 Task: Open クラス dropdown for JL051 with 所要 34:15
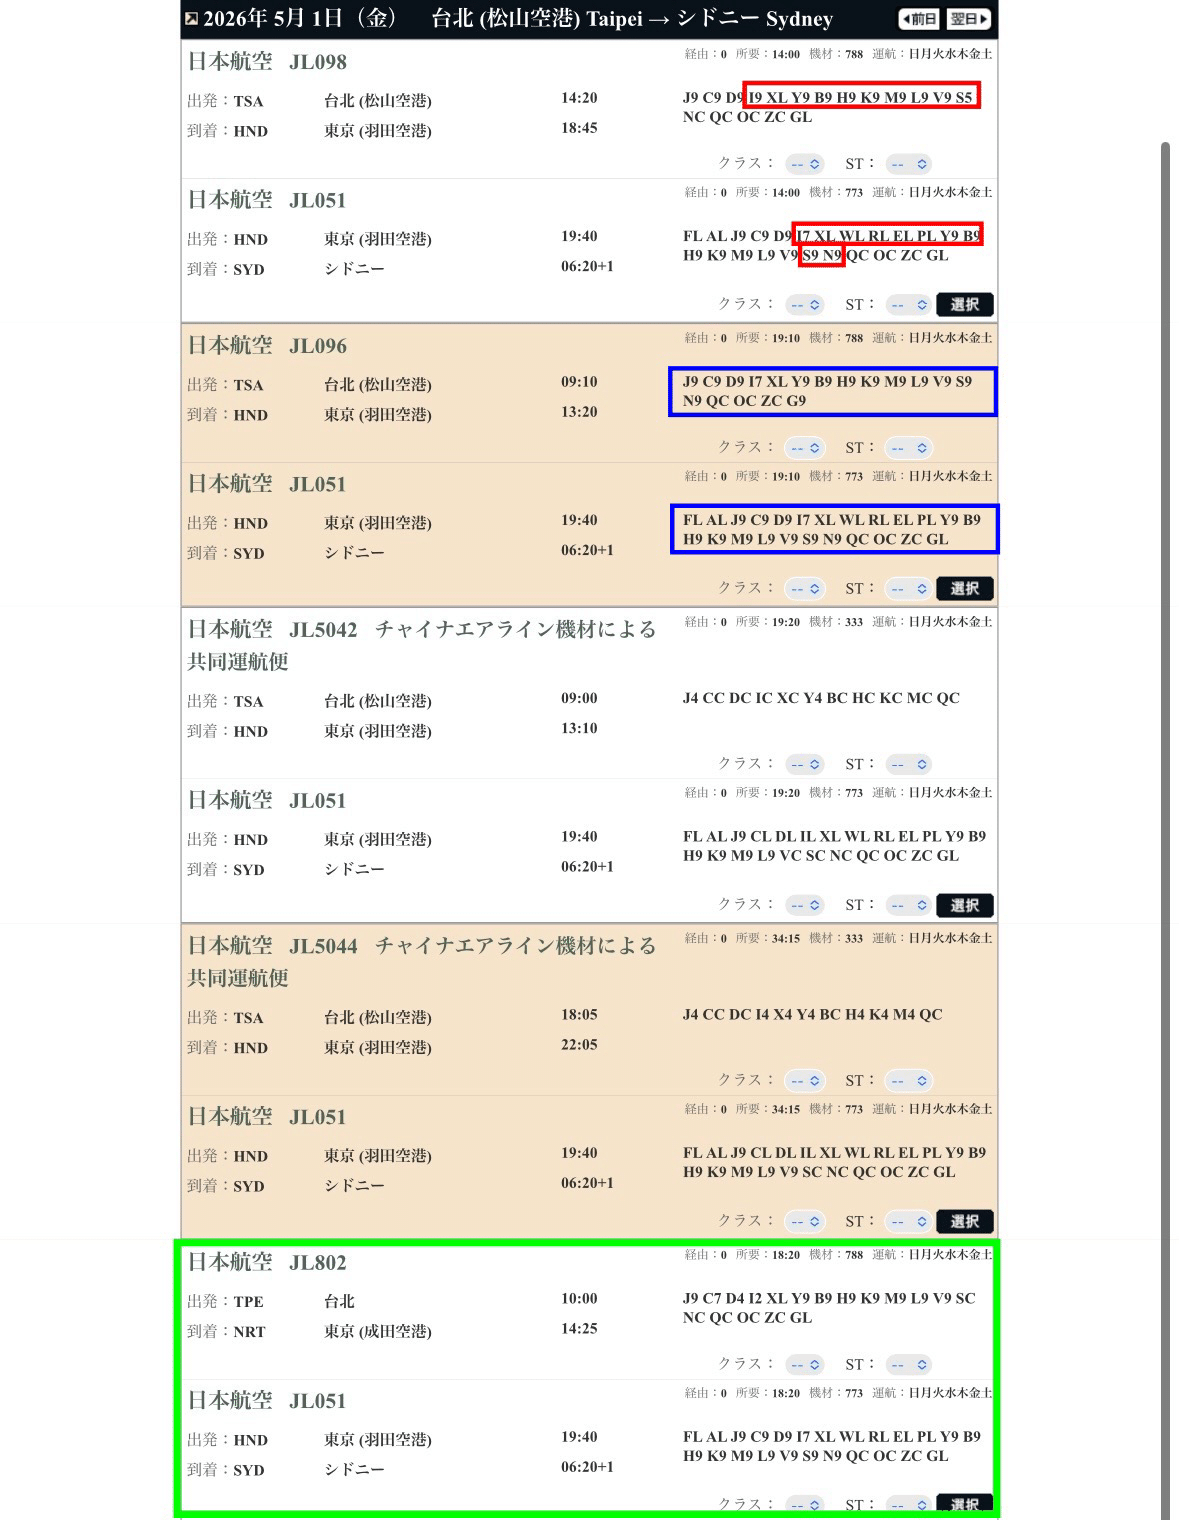(x=805, y=1222)
